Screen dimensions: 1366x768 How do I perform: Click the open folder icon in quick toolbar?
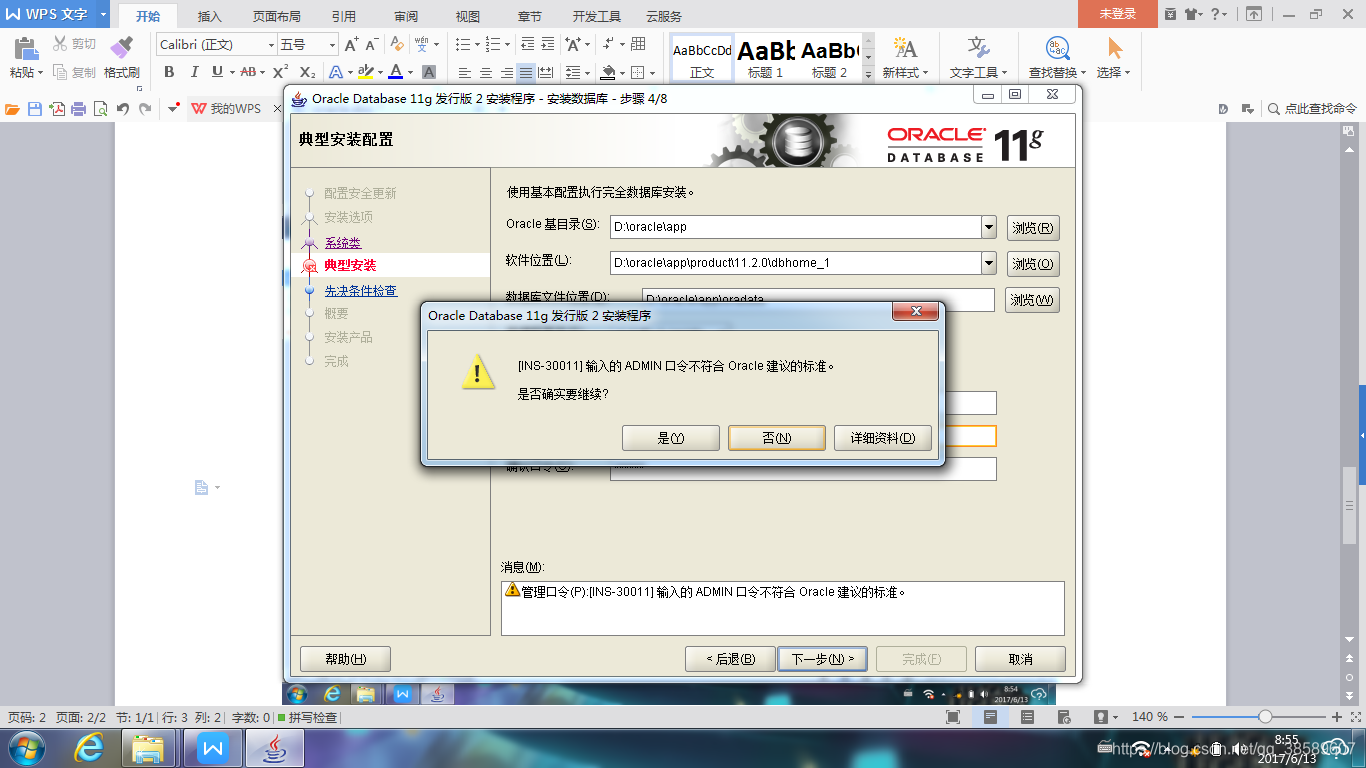pyautogui.click(x=13, y=109)
